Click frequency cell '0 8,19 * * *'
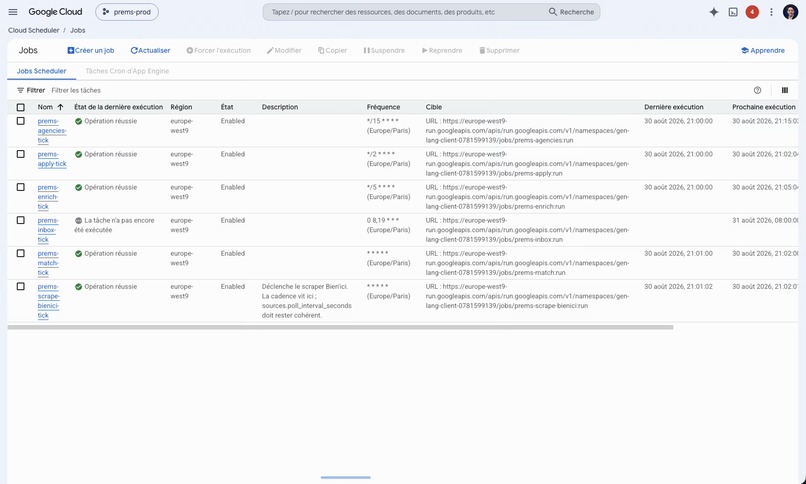The height and width of the screenshot is (484, 806). (x=389, y=225)
